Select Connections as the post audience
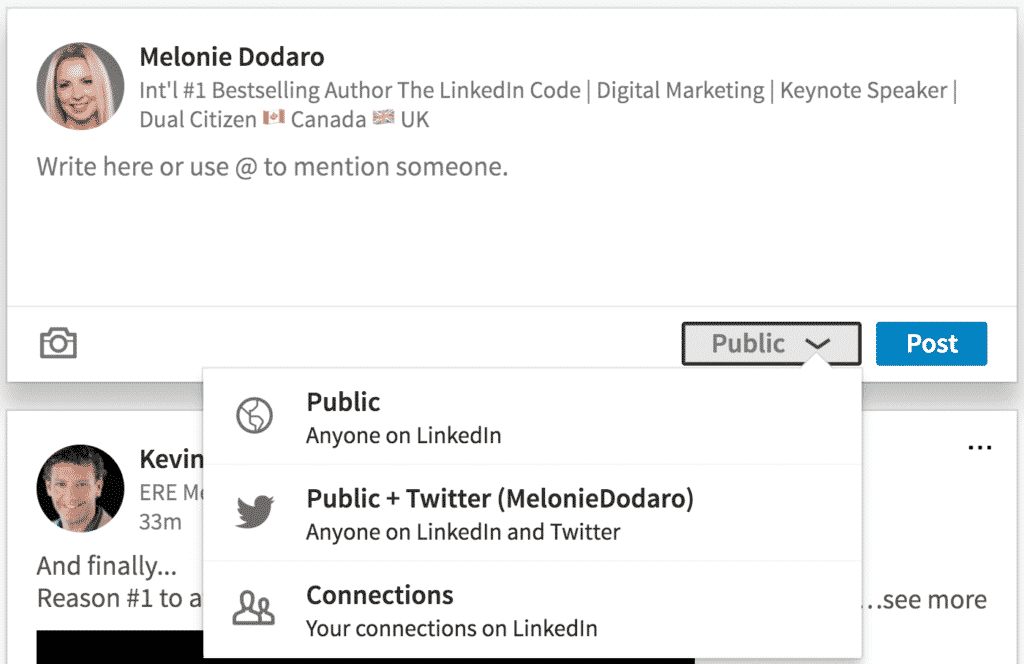This screenshot has width=1024, height=664. click(380, 595)
